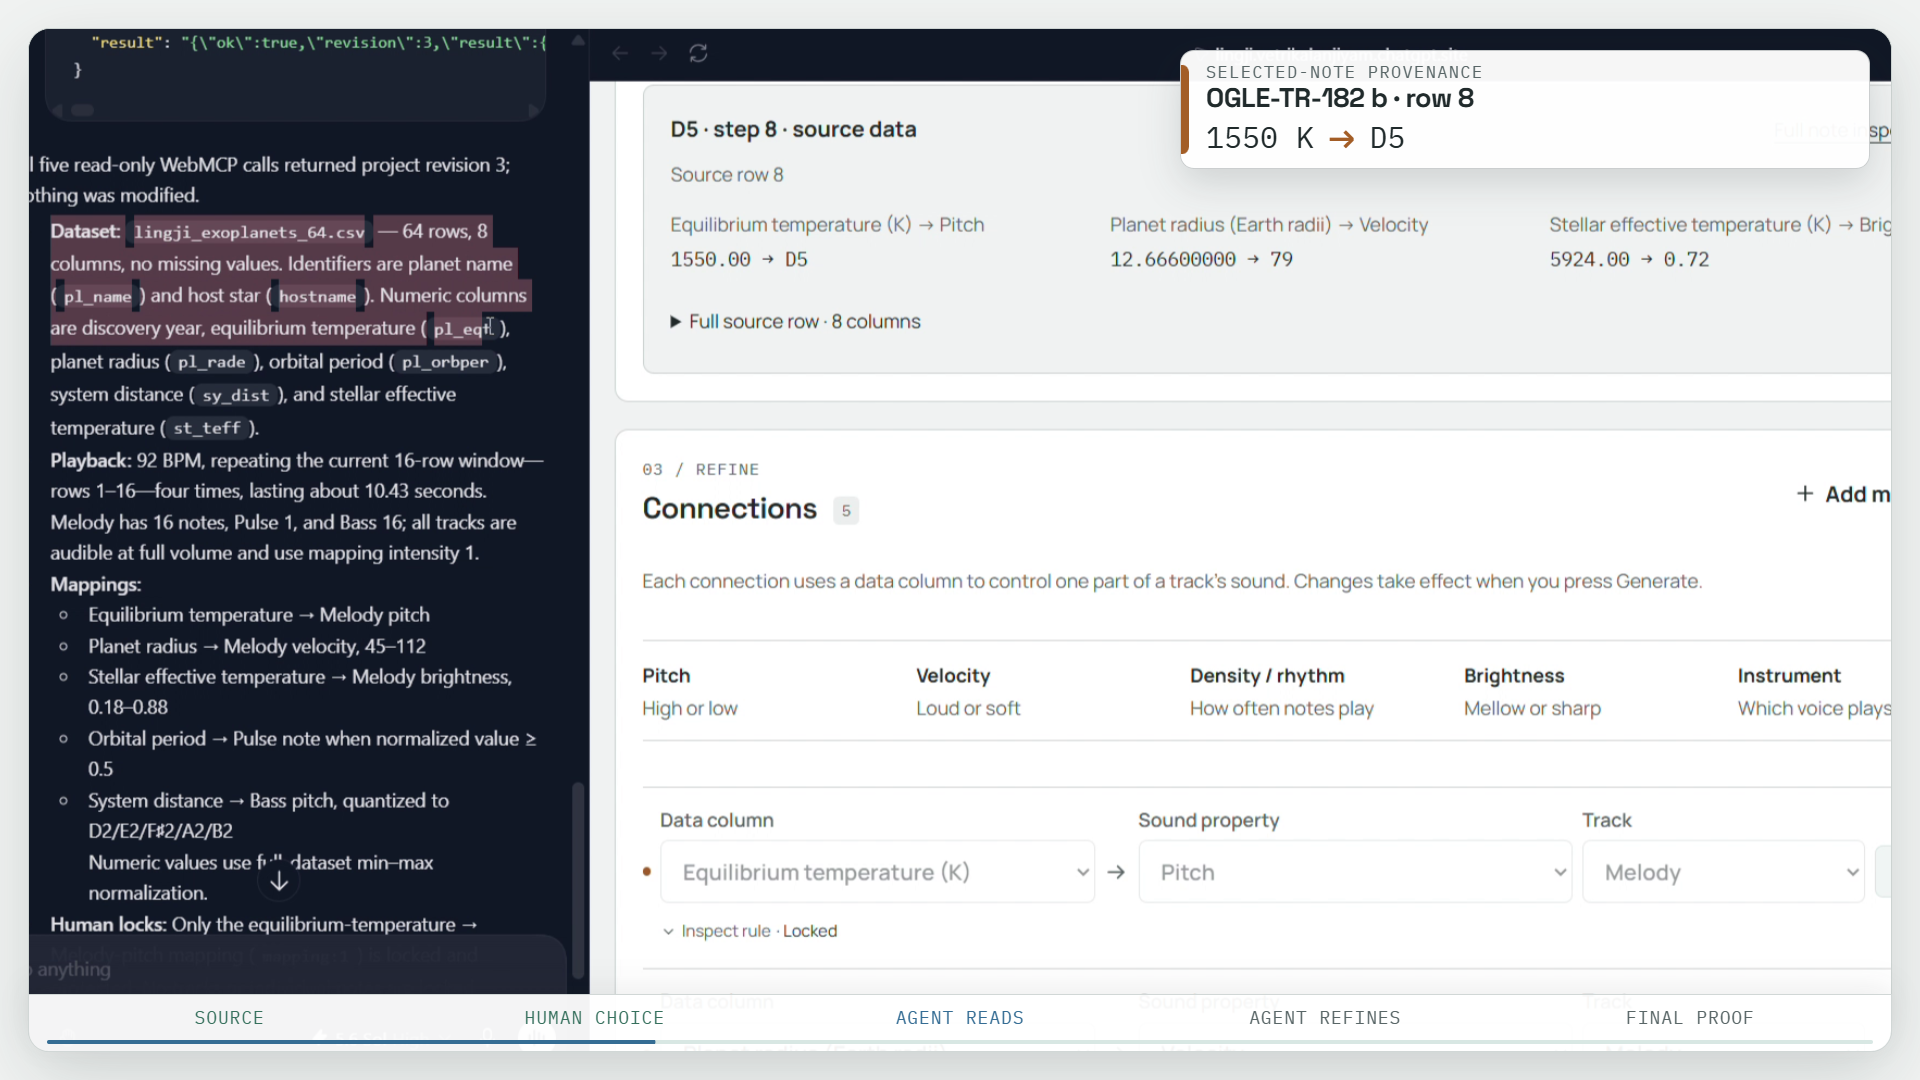
Task: Click the value 1550.00 → D5
Action: coord(739,260)
